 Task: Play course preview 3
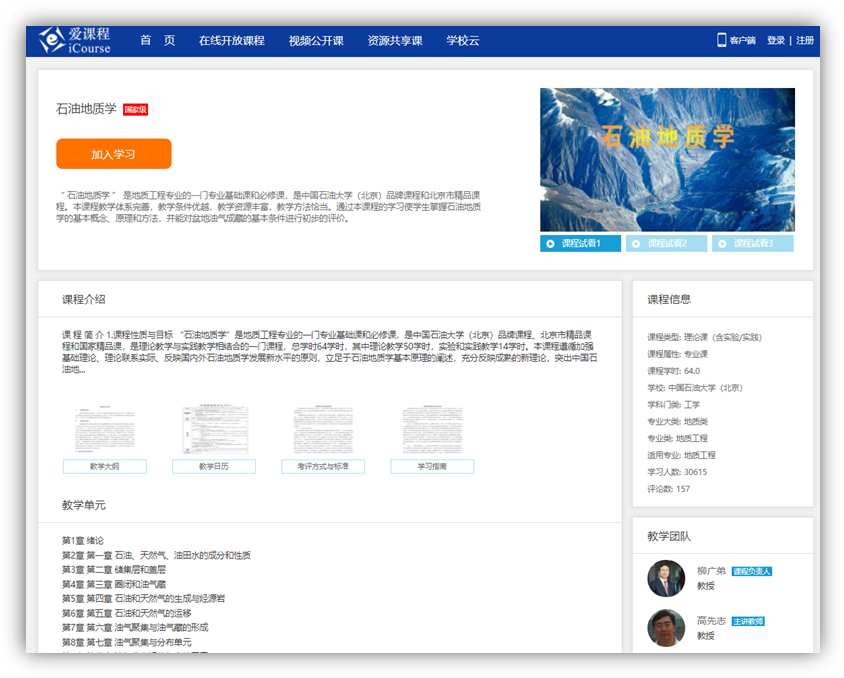pos(752,243)
